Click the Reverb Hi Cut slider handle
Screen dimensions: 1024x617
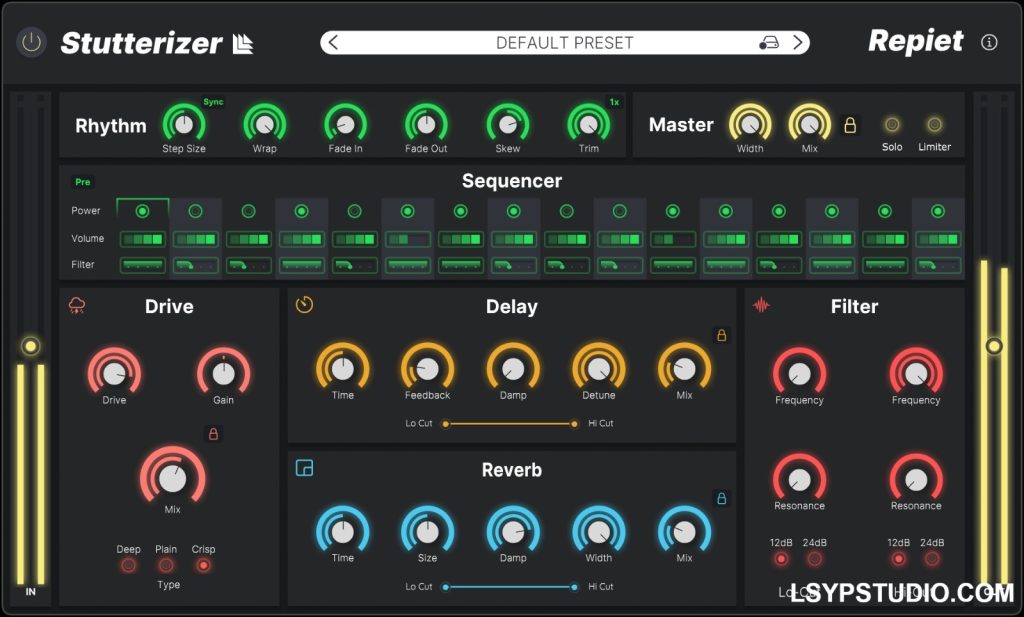[x=574, y=587]
